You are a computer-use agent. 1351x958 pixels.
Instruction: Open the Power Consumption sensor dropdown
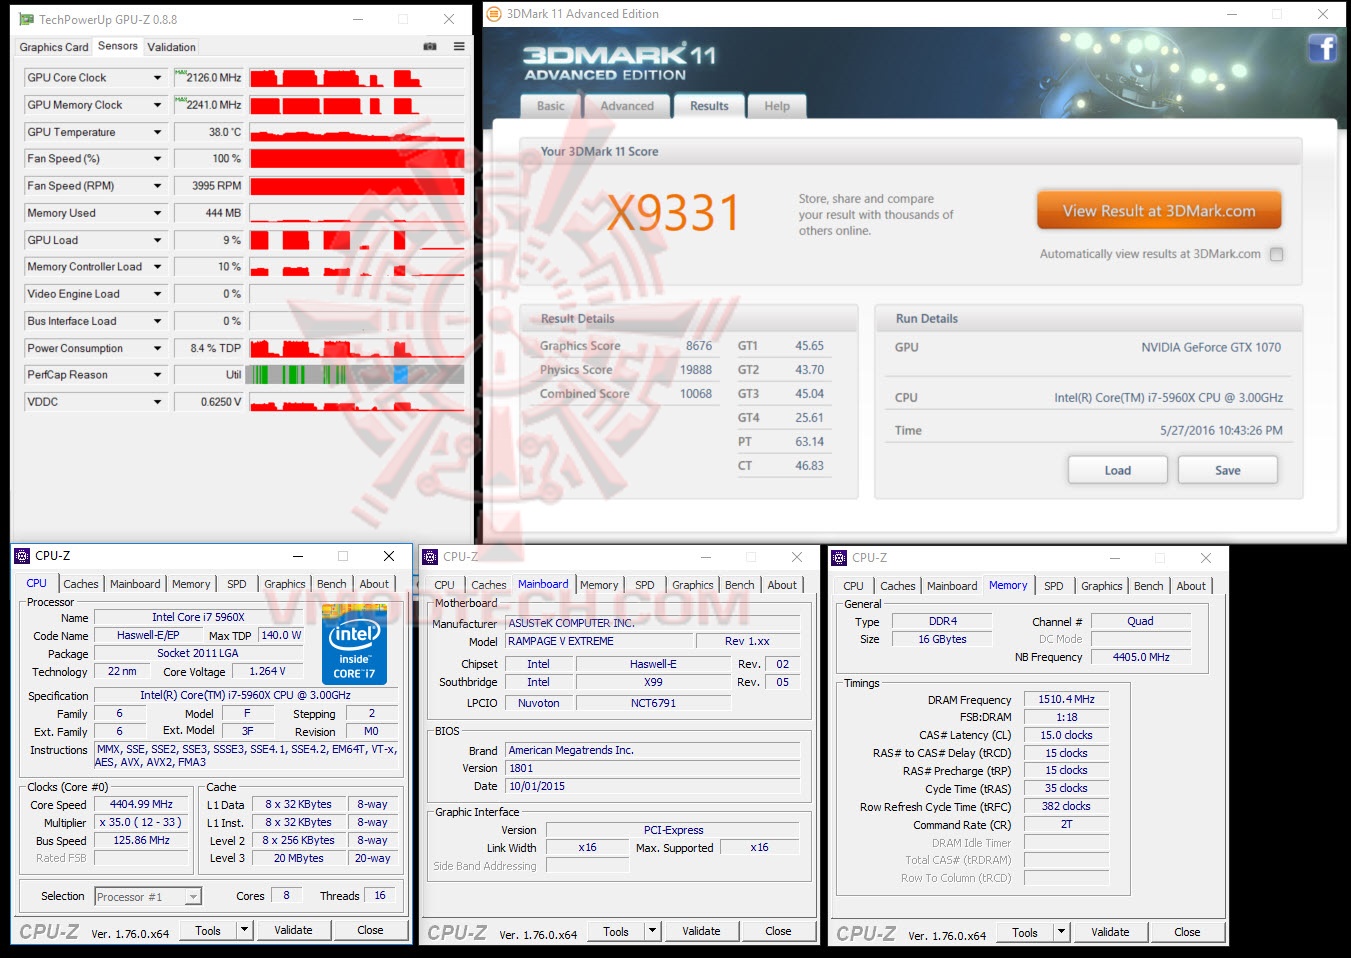[157, 348]
